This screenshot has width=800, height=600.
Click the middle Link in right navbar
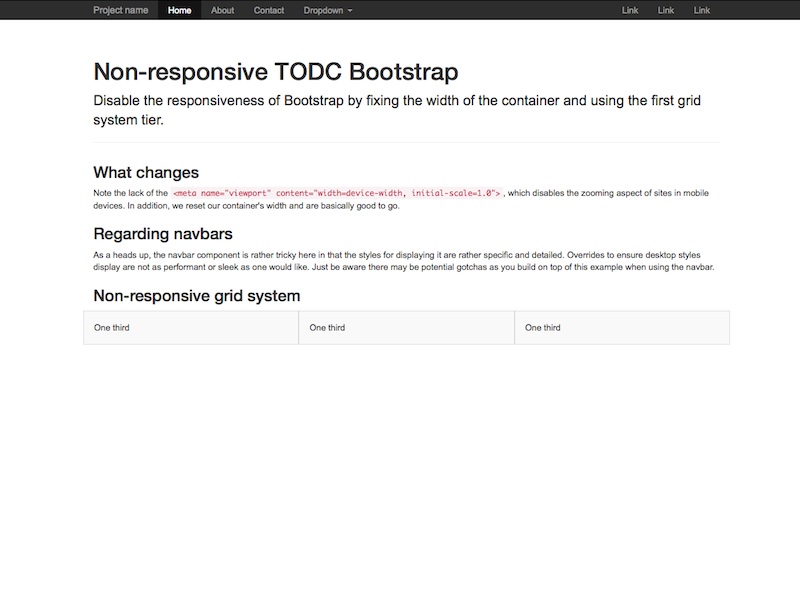tap(666, 10)
